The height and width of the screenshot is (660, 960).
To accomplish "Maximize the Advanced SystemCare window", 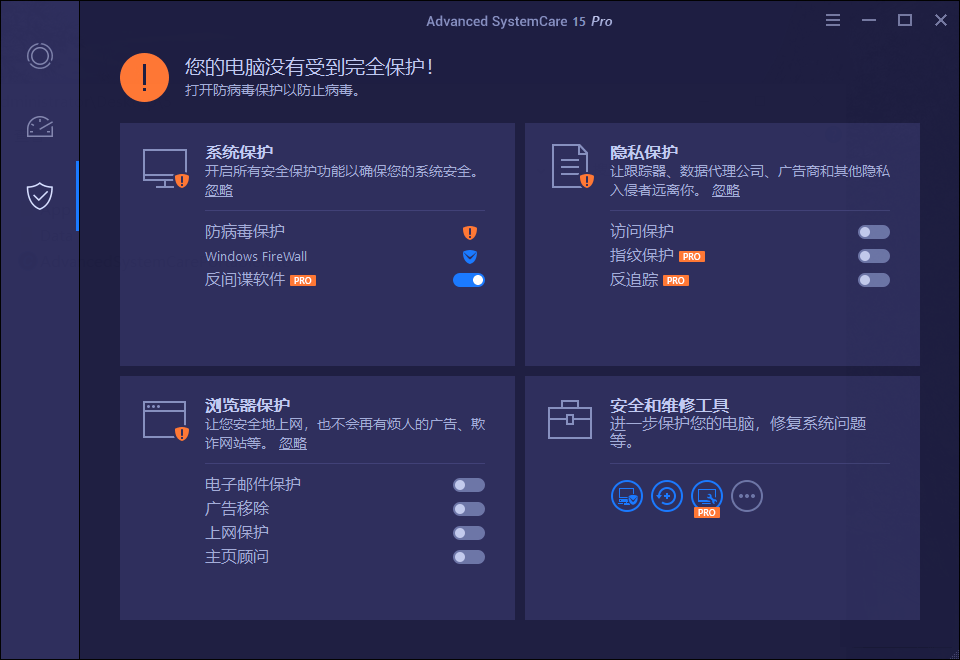I will (905, 20).
